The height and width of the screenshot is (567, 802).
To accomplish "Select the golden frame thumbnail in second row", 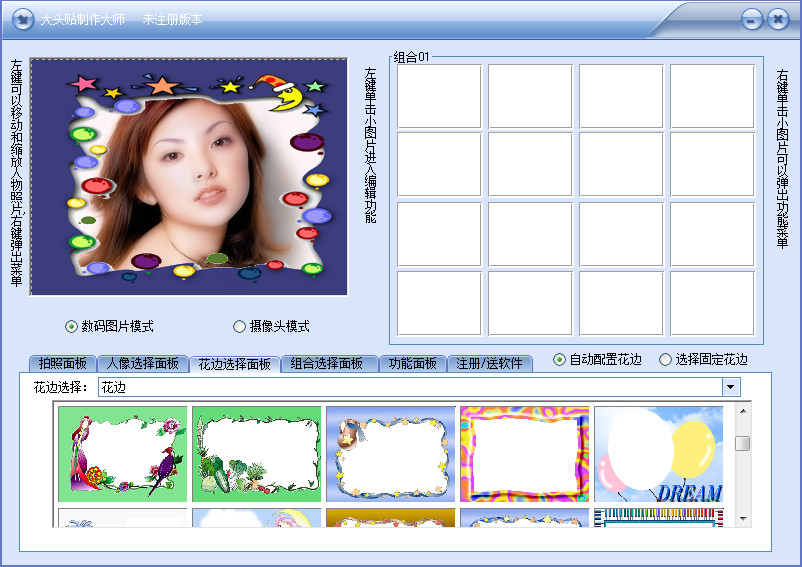I will 391,517.
